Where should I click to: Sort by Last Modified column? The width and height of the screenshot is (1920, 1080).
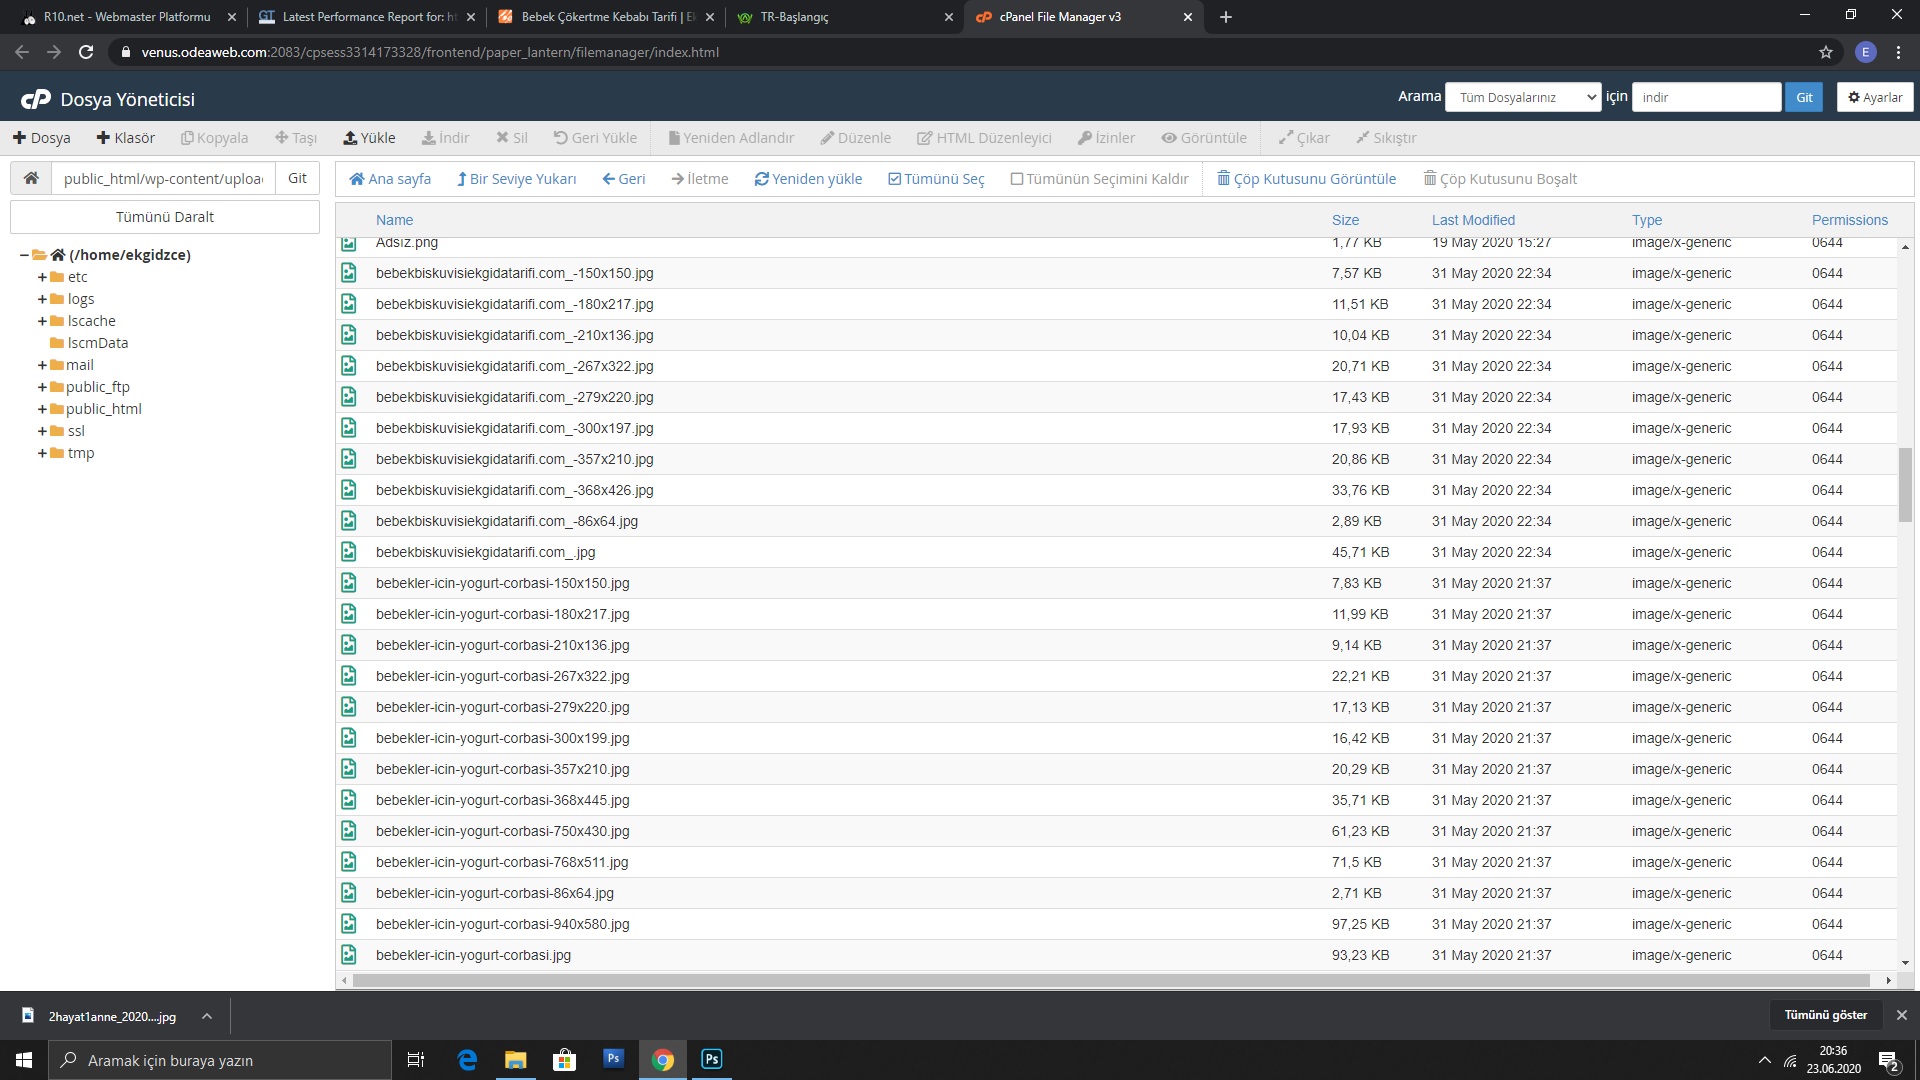[1473, 220]
